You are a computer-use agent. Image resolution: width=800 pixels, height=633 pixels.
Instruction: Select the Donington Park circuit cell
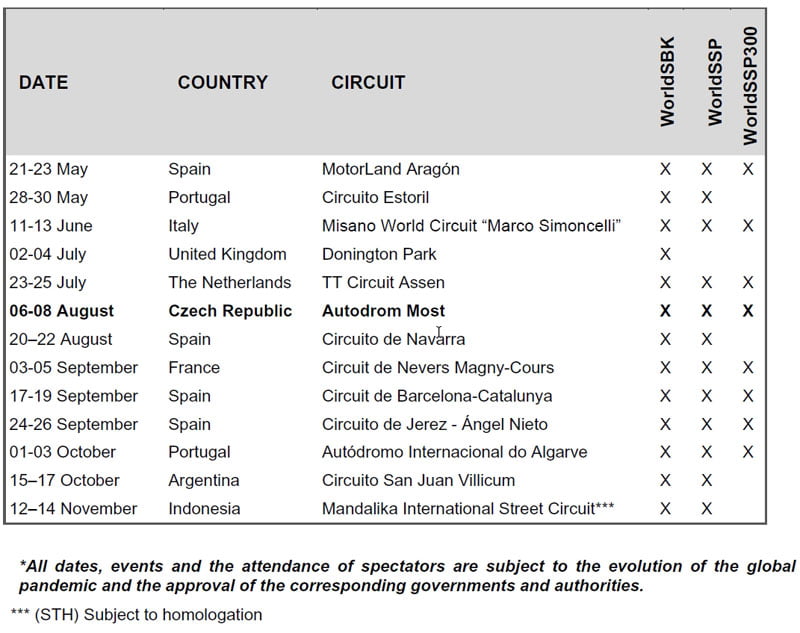(379, 254)
